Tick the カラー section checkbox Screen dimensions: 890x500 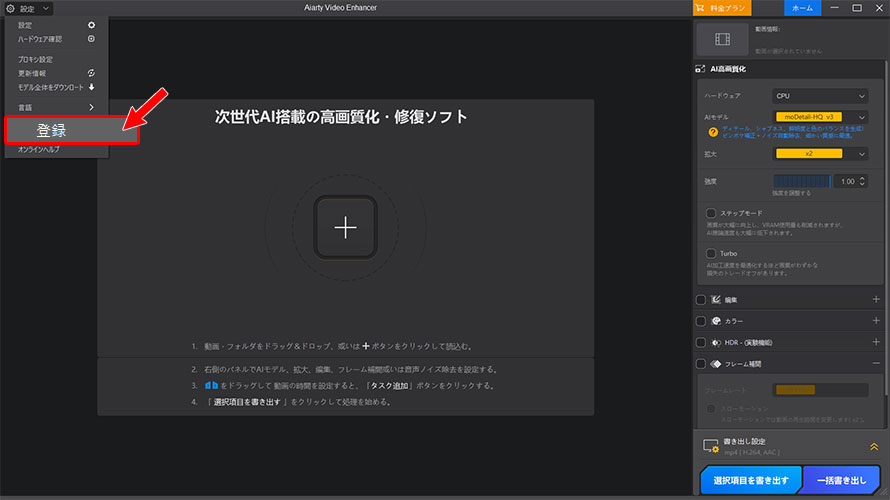701,321
